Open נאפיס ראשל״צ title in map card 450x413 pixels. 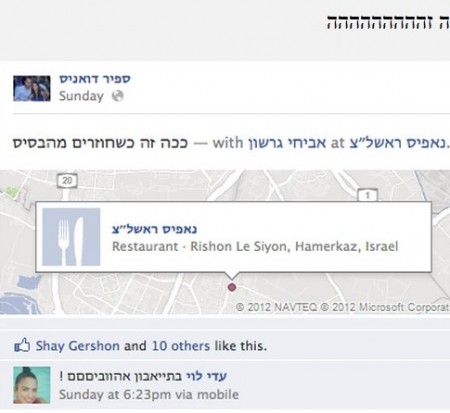(x=154, y=229)
